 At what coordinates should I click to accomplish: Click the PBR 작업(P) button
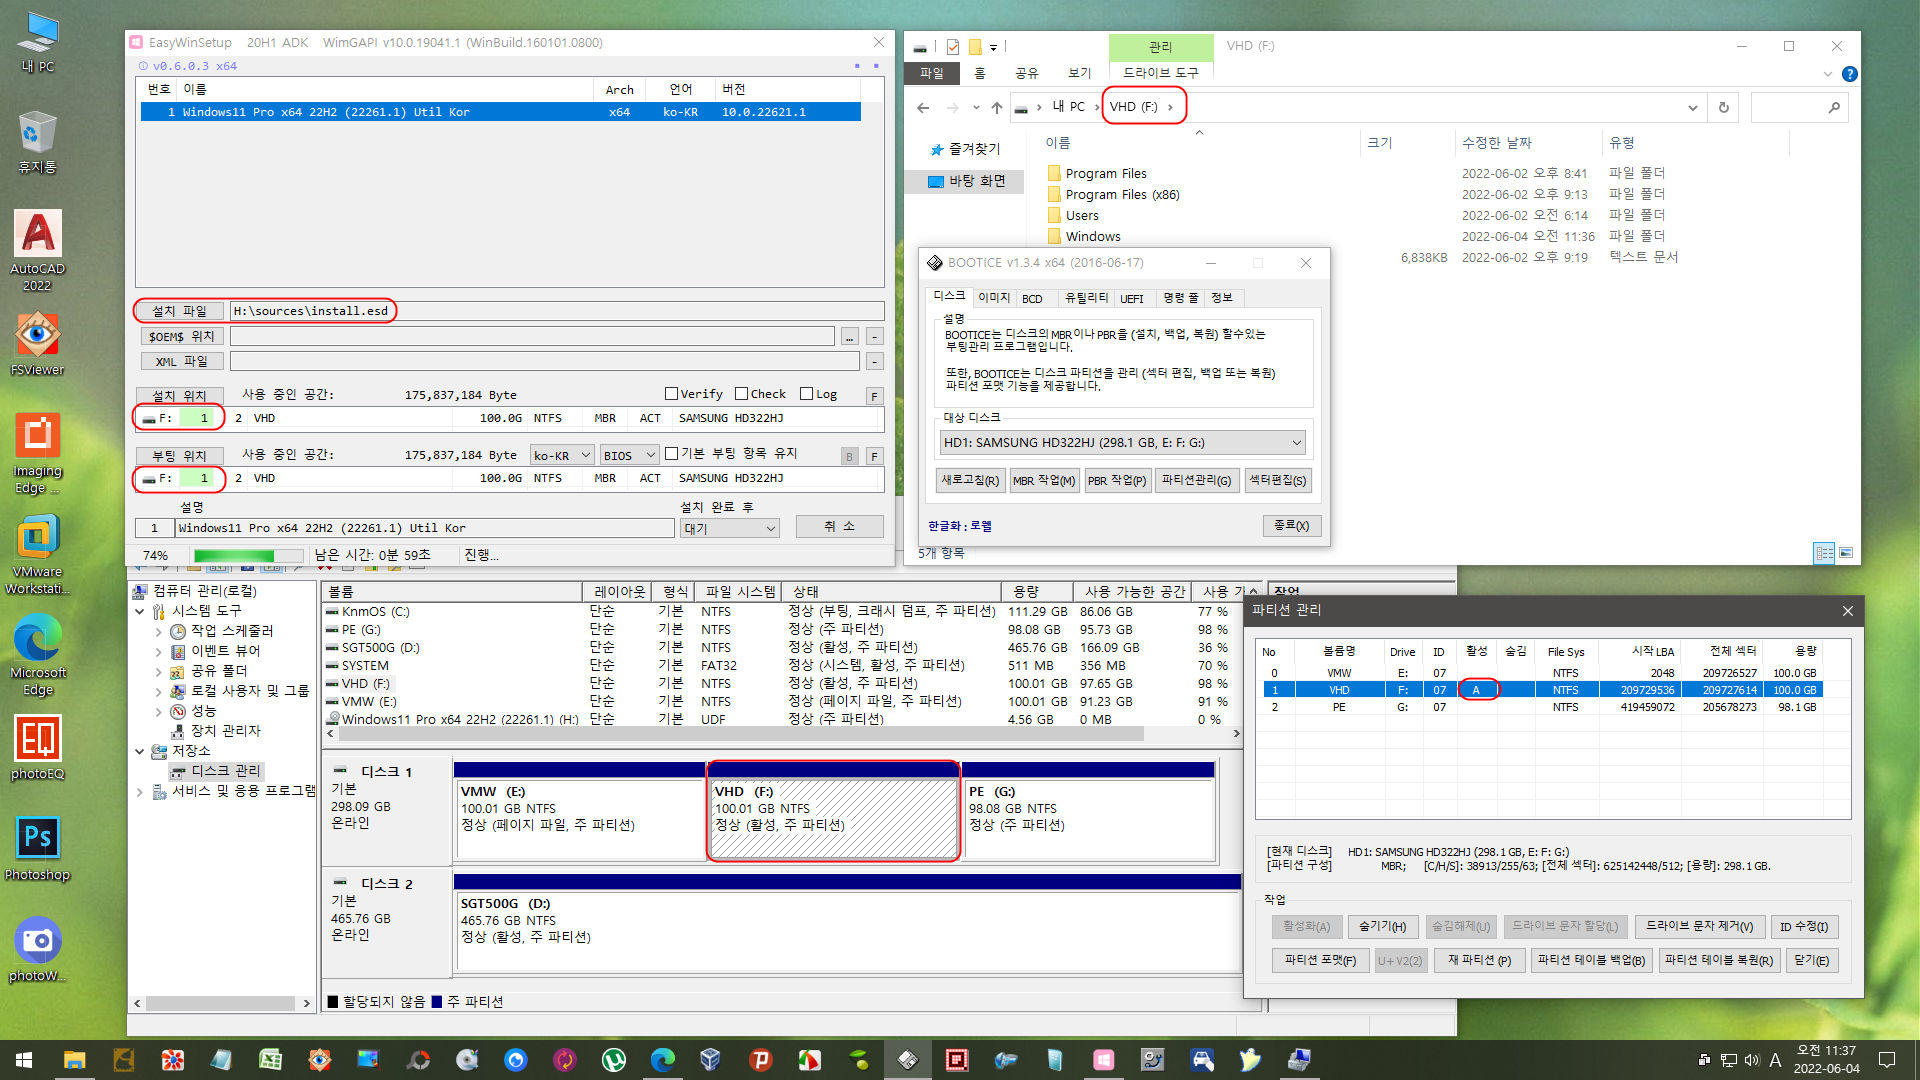coord(1116,481)
